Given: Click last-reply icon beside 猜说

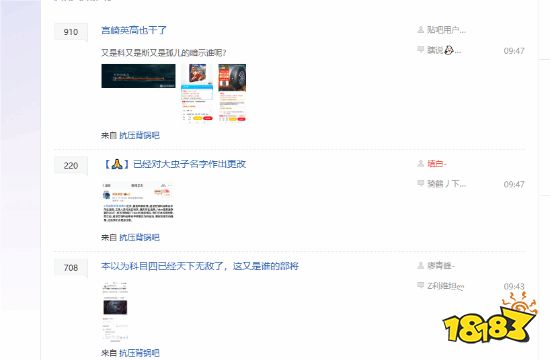Looking at the screenshot, I should pyautogui.click(x=421, y=49).
